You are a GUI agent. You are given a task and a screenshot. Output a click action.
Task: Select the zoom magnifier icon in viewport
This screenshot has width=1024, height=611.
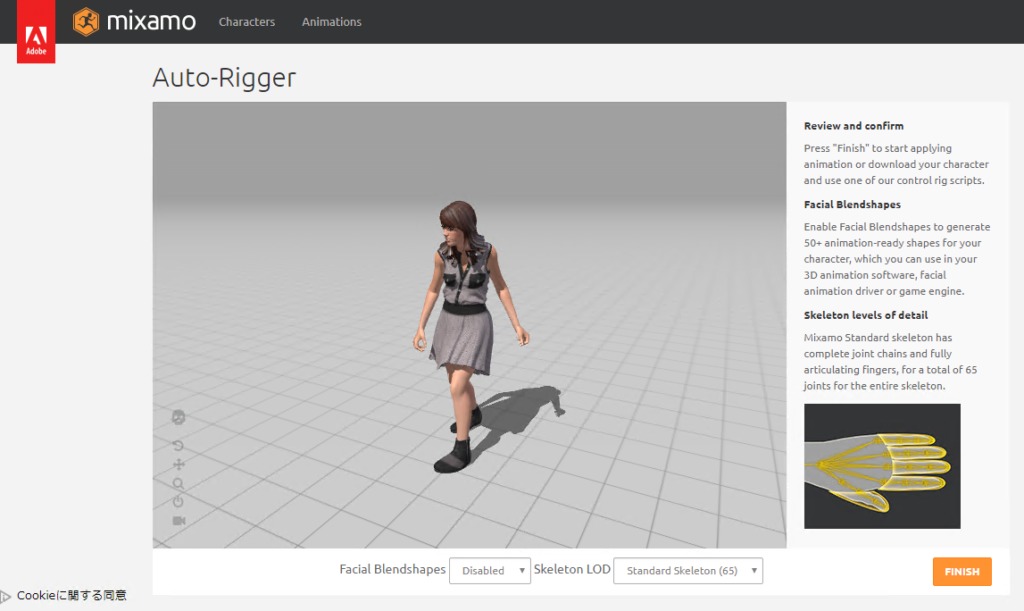[178, 484]
